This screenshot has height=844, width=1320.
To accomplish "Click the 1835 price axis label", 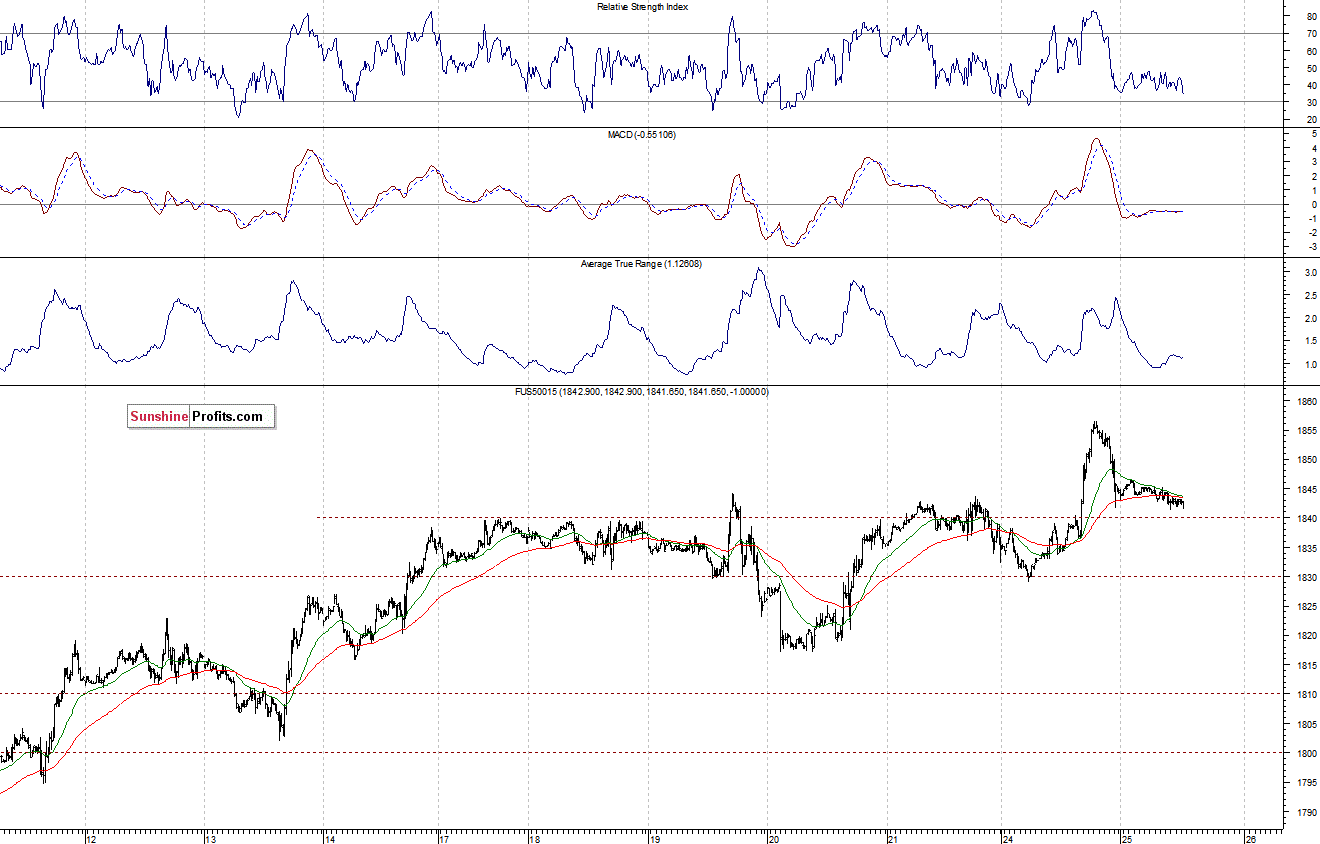I will point(1306,548).
